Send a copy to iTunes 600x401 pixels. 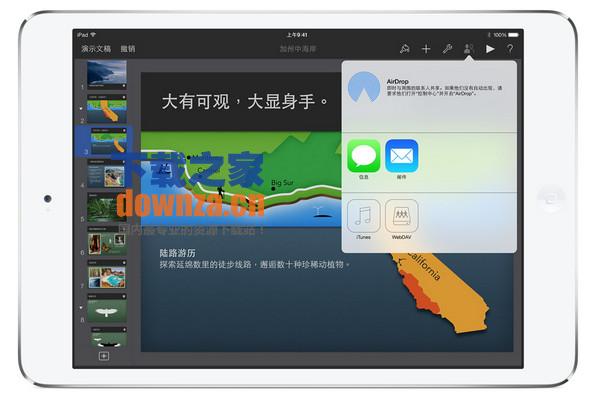pos(364,216)
